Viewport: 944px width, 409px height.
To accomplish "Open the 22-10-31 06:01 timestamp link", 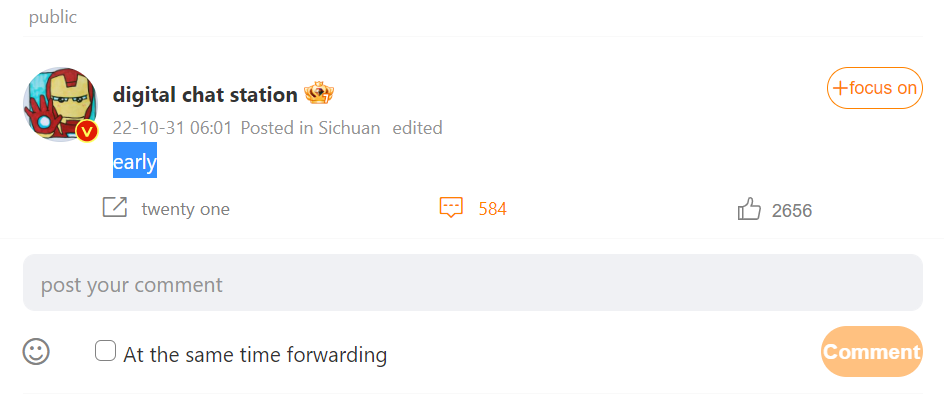I will (x=172, y=128).
